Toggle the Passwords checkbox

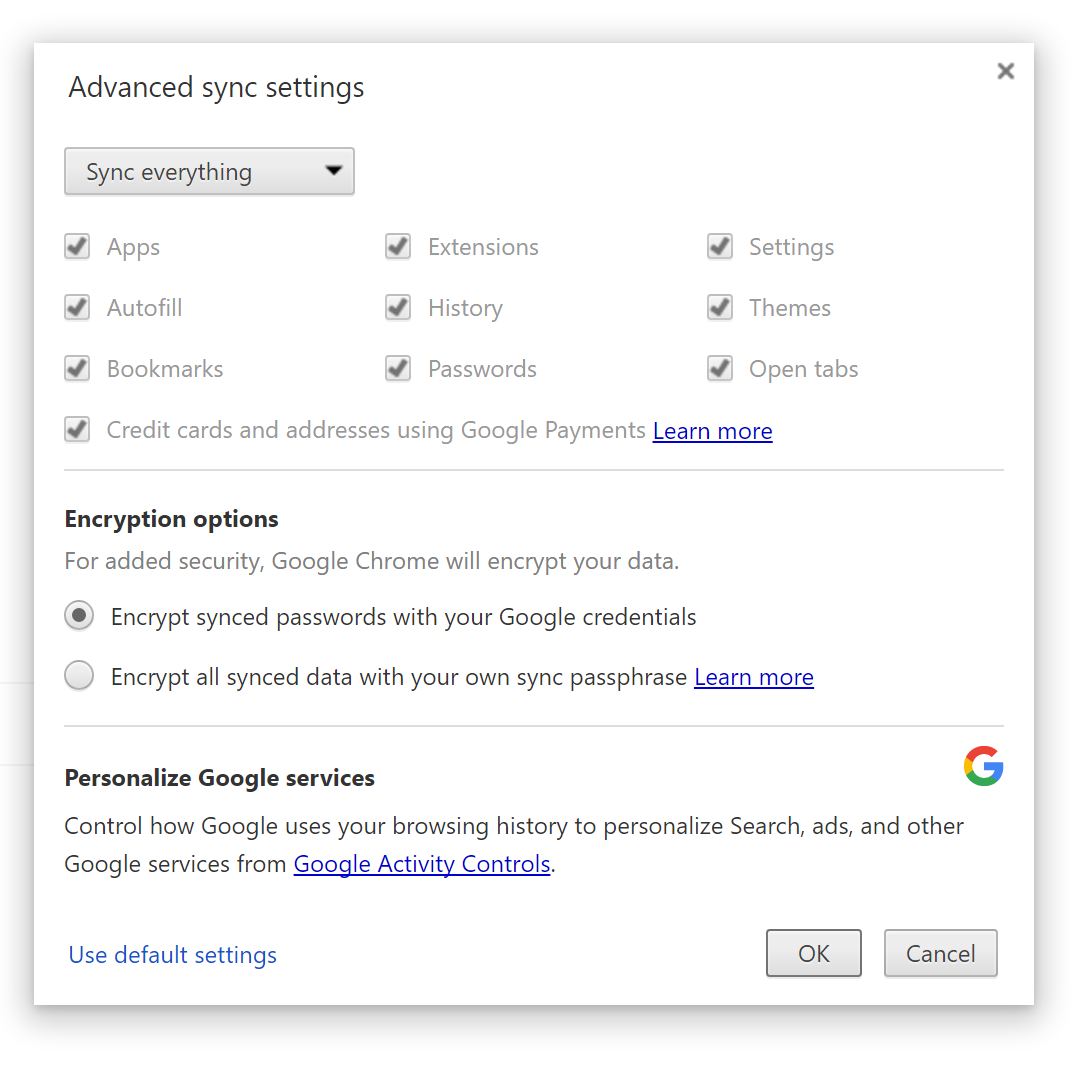tap(399, 369)
